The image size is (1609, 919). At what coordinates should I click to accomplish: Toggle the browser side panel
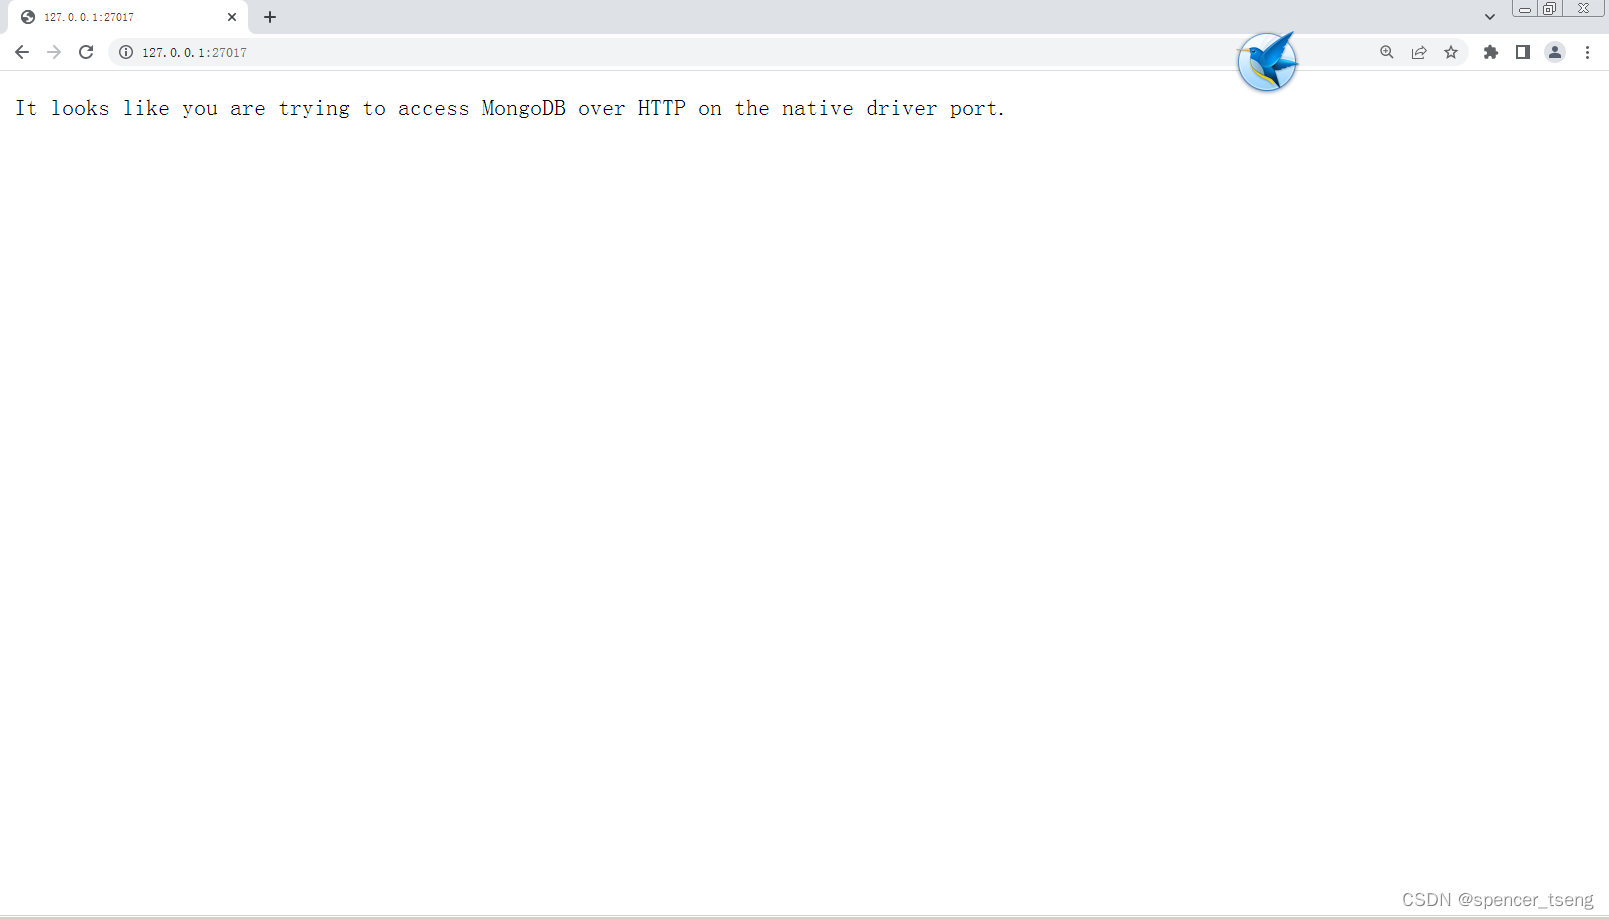(x=1523, y=52)
